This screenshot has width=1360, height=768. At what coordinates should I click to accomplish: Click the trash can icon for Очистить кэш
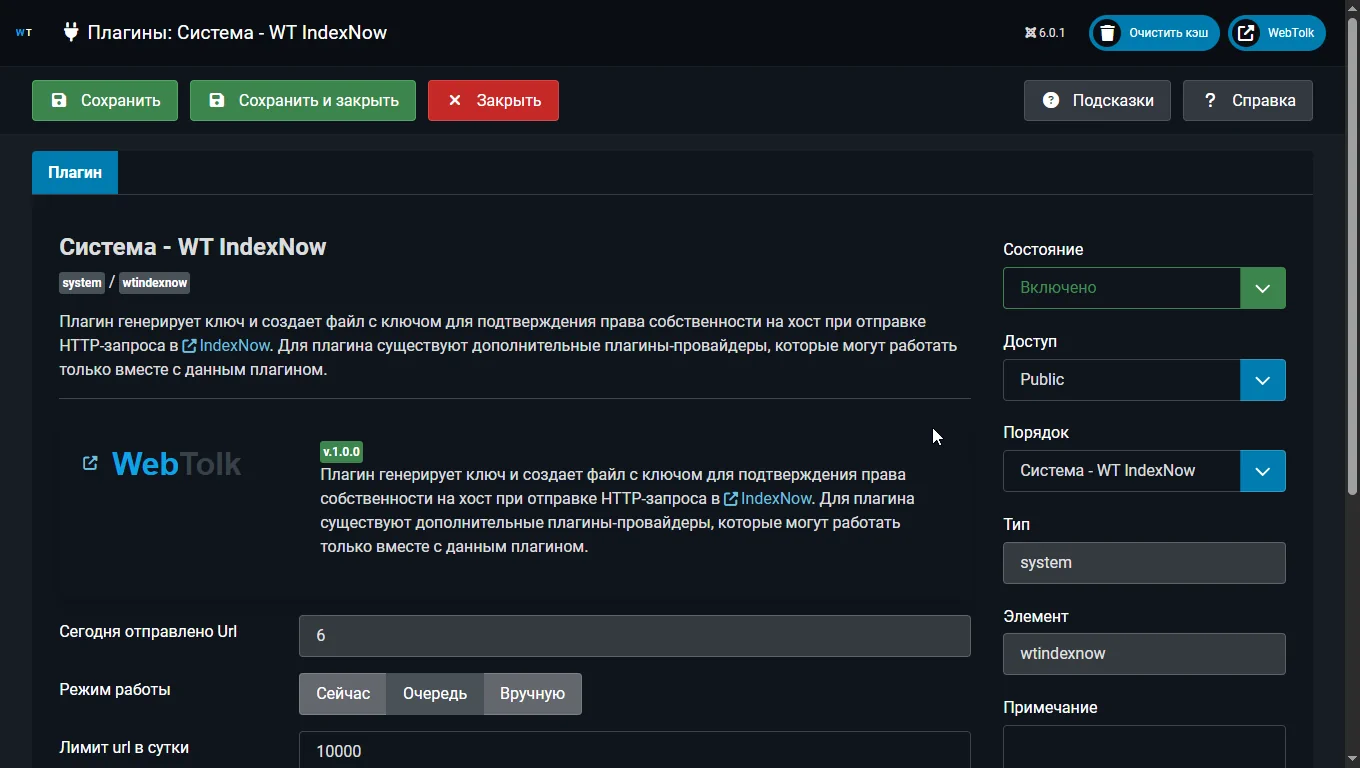(x=1107, y=33)
